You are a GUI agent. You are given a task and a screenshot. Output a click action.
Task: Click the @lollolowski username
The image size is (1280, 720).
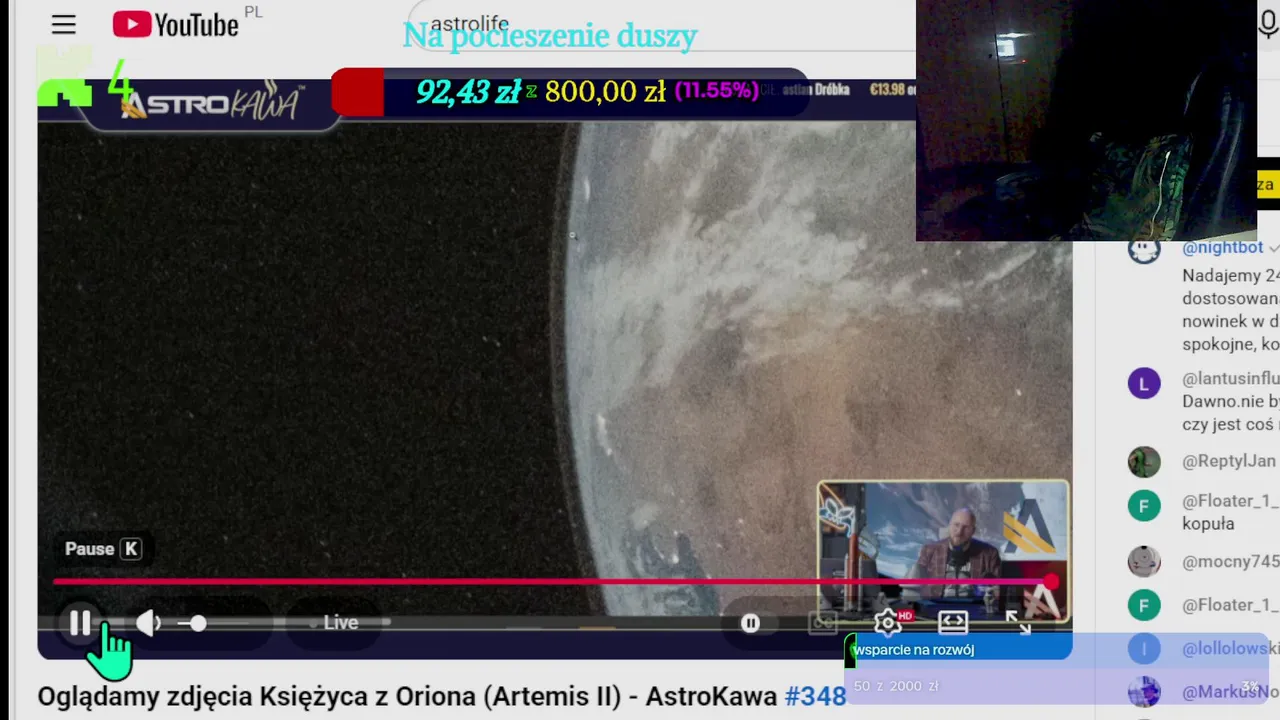[1230, 649]
